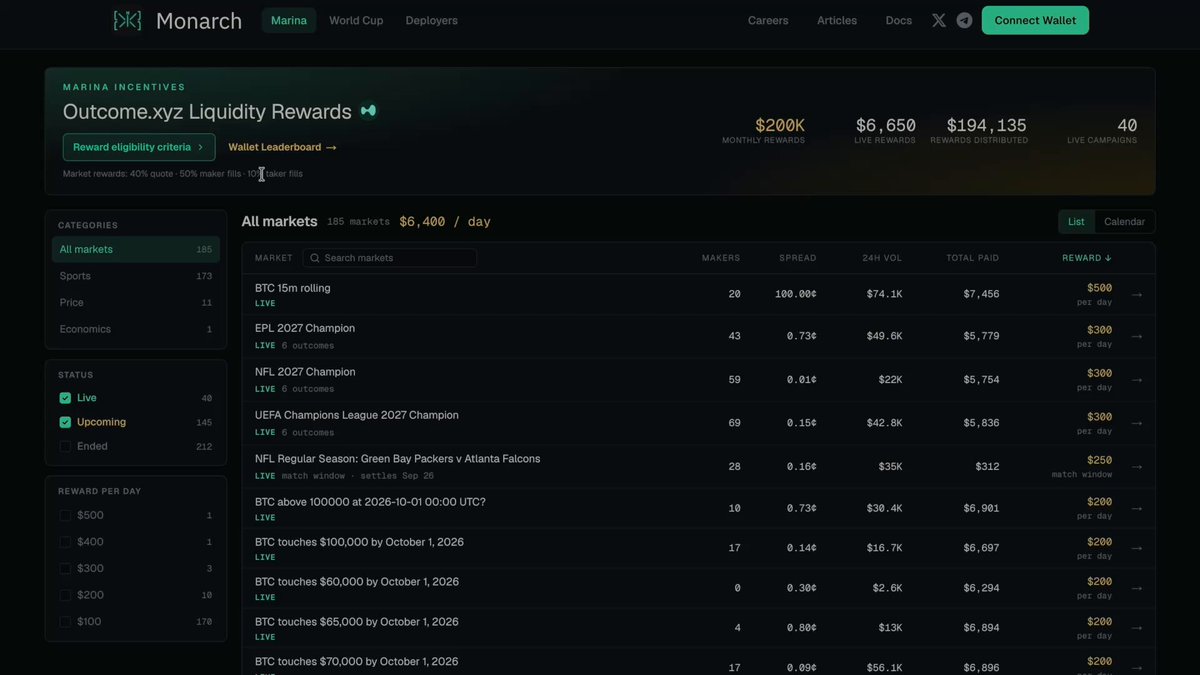Switch to List view

pyautogui.click(x=1076, y=222)
